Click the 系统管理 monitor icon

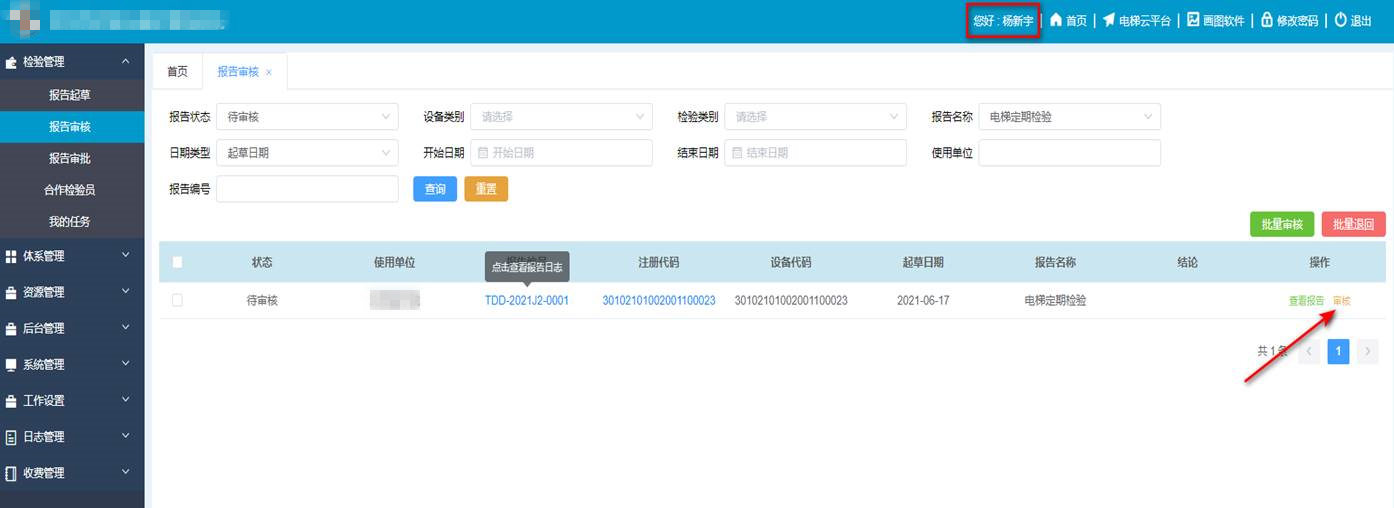[x=11, y=364]
